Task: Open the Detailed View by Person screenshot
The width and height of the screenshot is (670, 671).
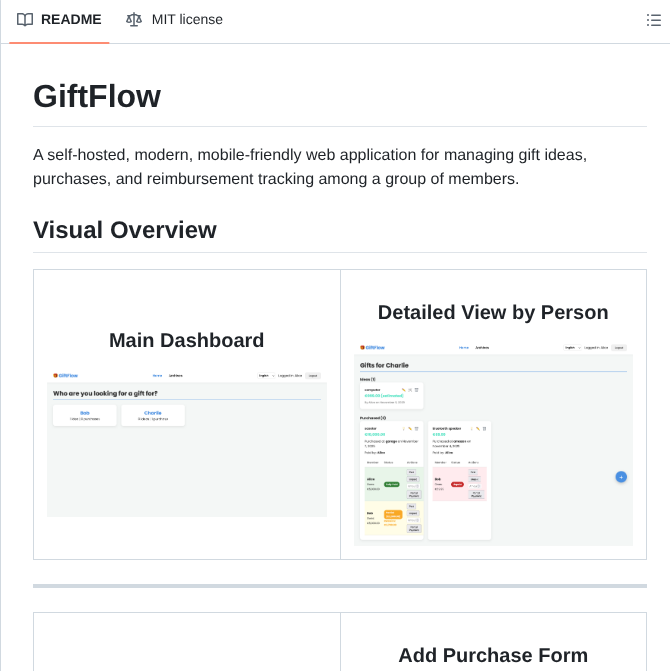Action: click(x=493, y=443)
